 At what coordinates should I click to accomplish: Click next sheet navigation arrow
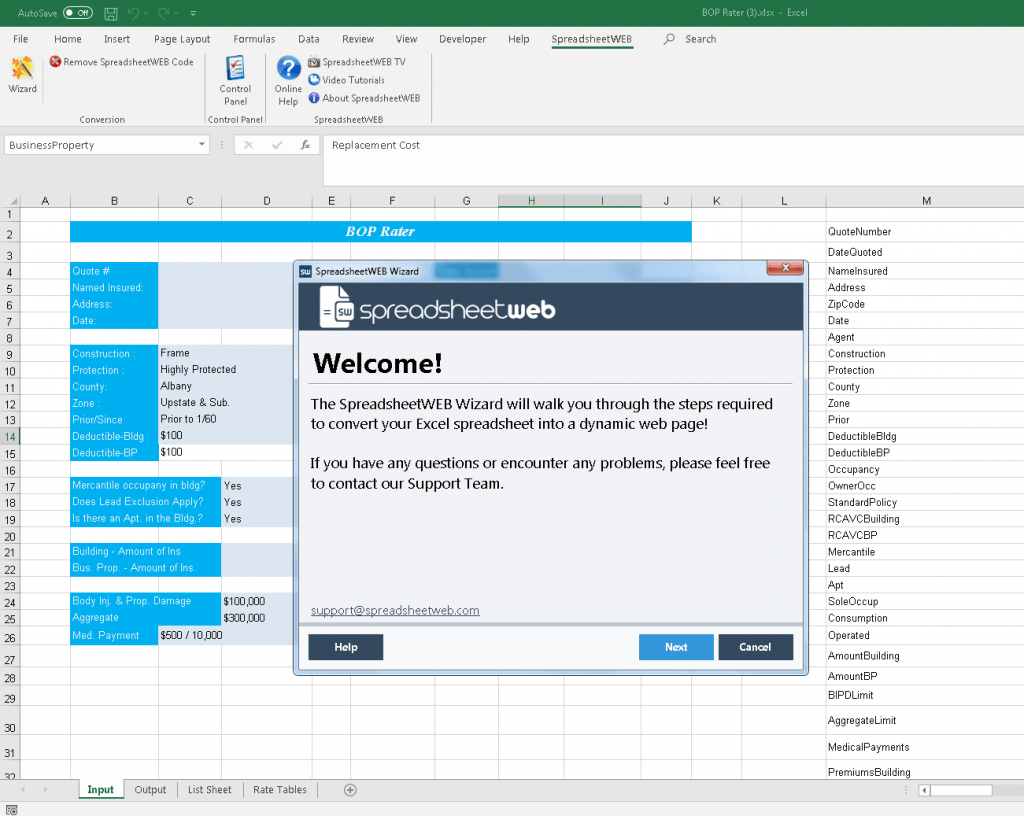[x=45, y=790]
